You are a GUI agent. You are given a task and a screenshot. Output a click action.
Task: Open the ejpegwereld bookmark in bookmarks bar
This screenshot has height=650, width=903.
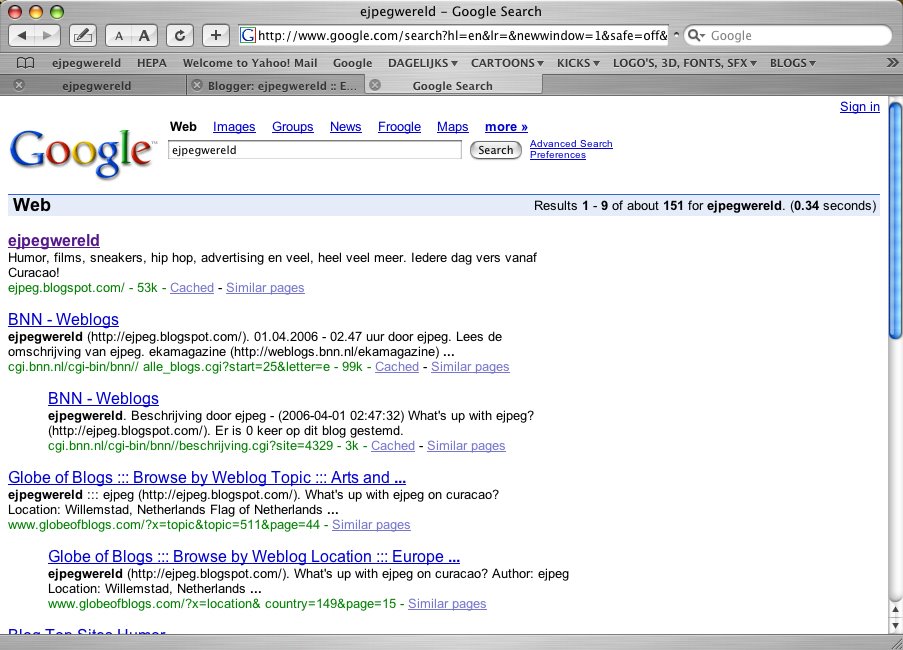click(86, 63)
